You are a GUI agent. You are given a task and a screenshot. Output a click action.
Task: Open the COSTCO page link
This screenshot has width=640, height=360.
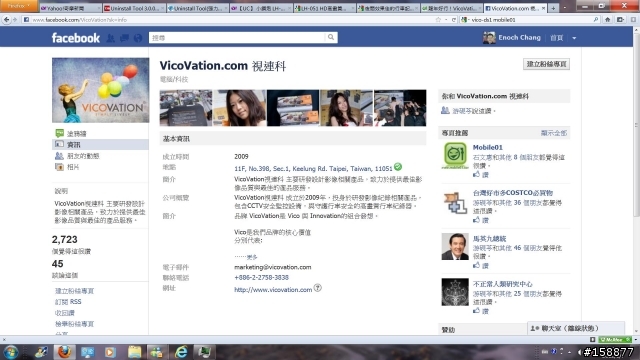513,193
